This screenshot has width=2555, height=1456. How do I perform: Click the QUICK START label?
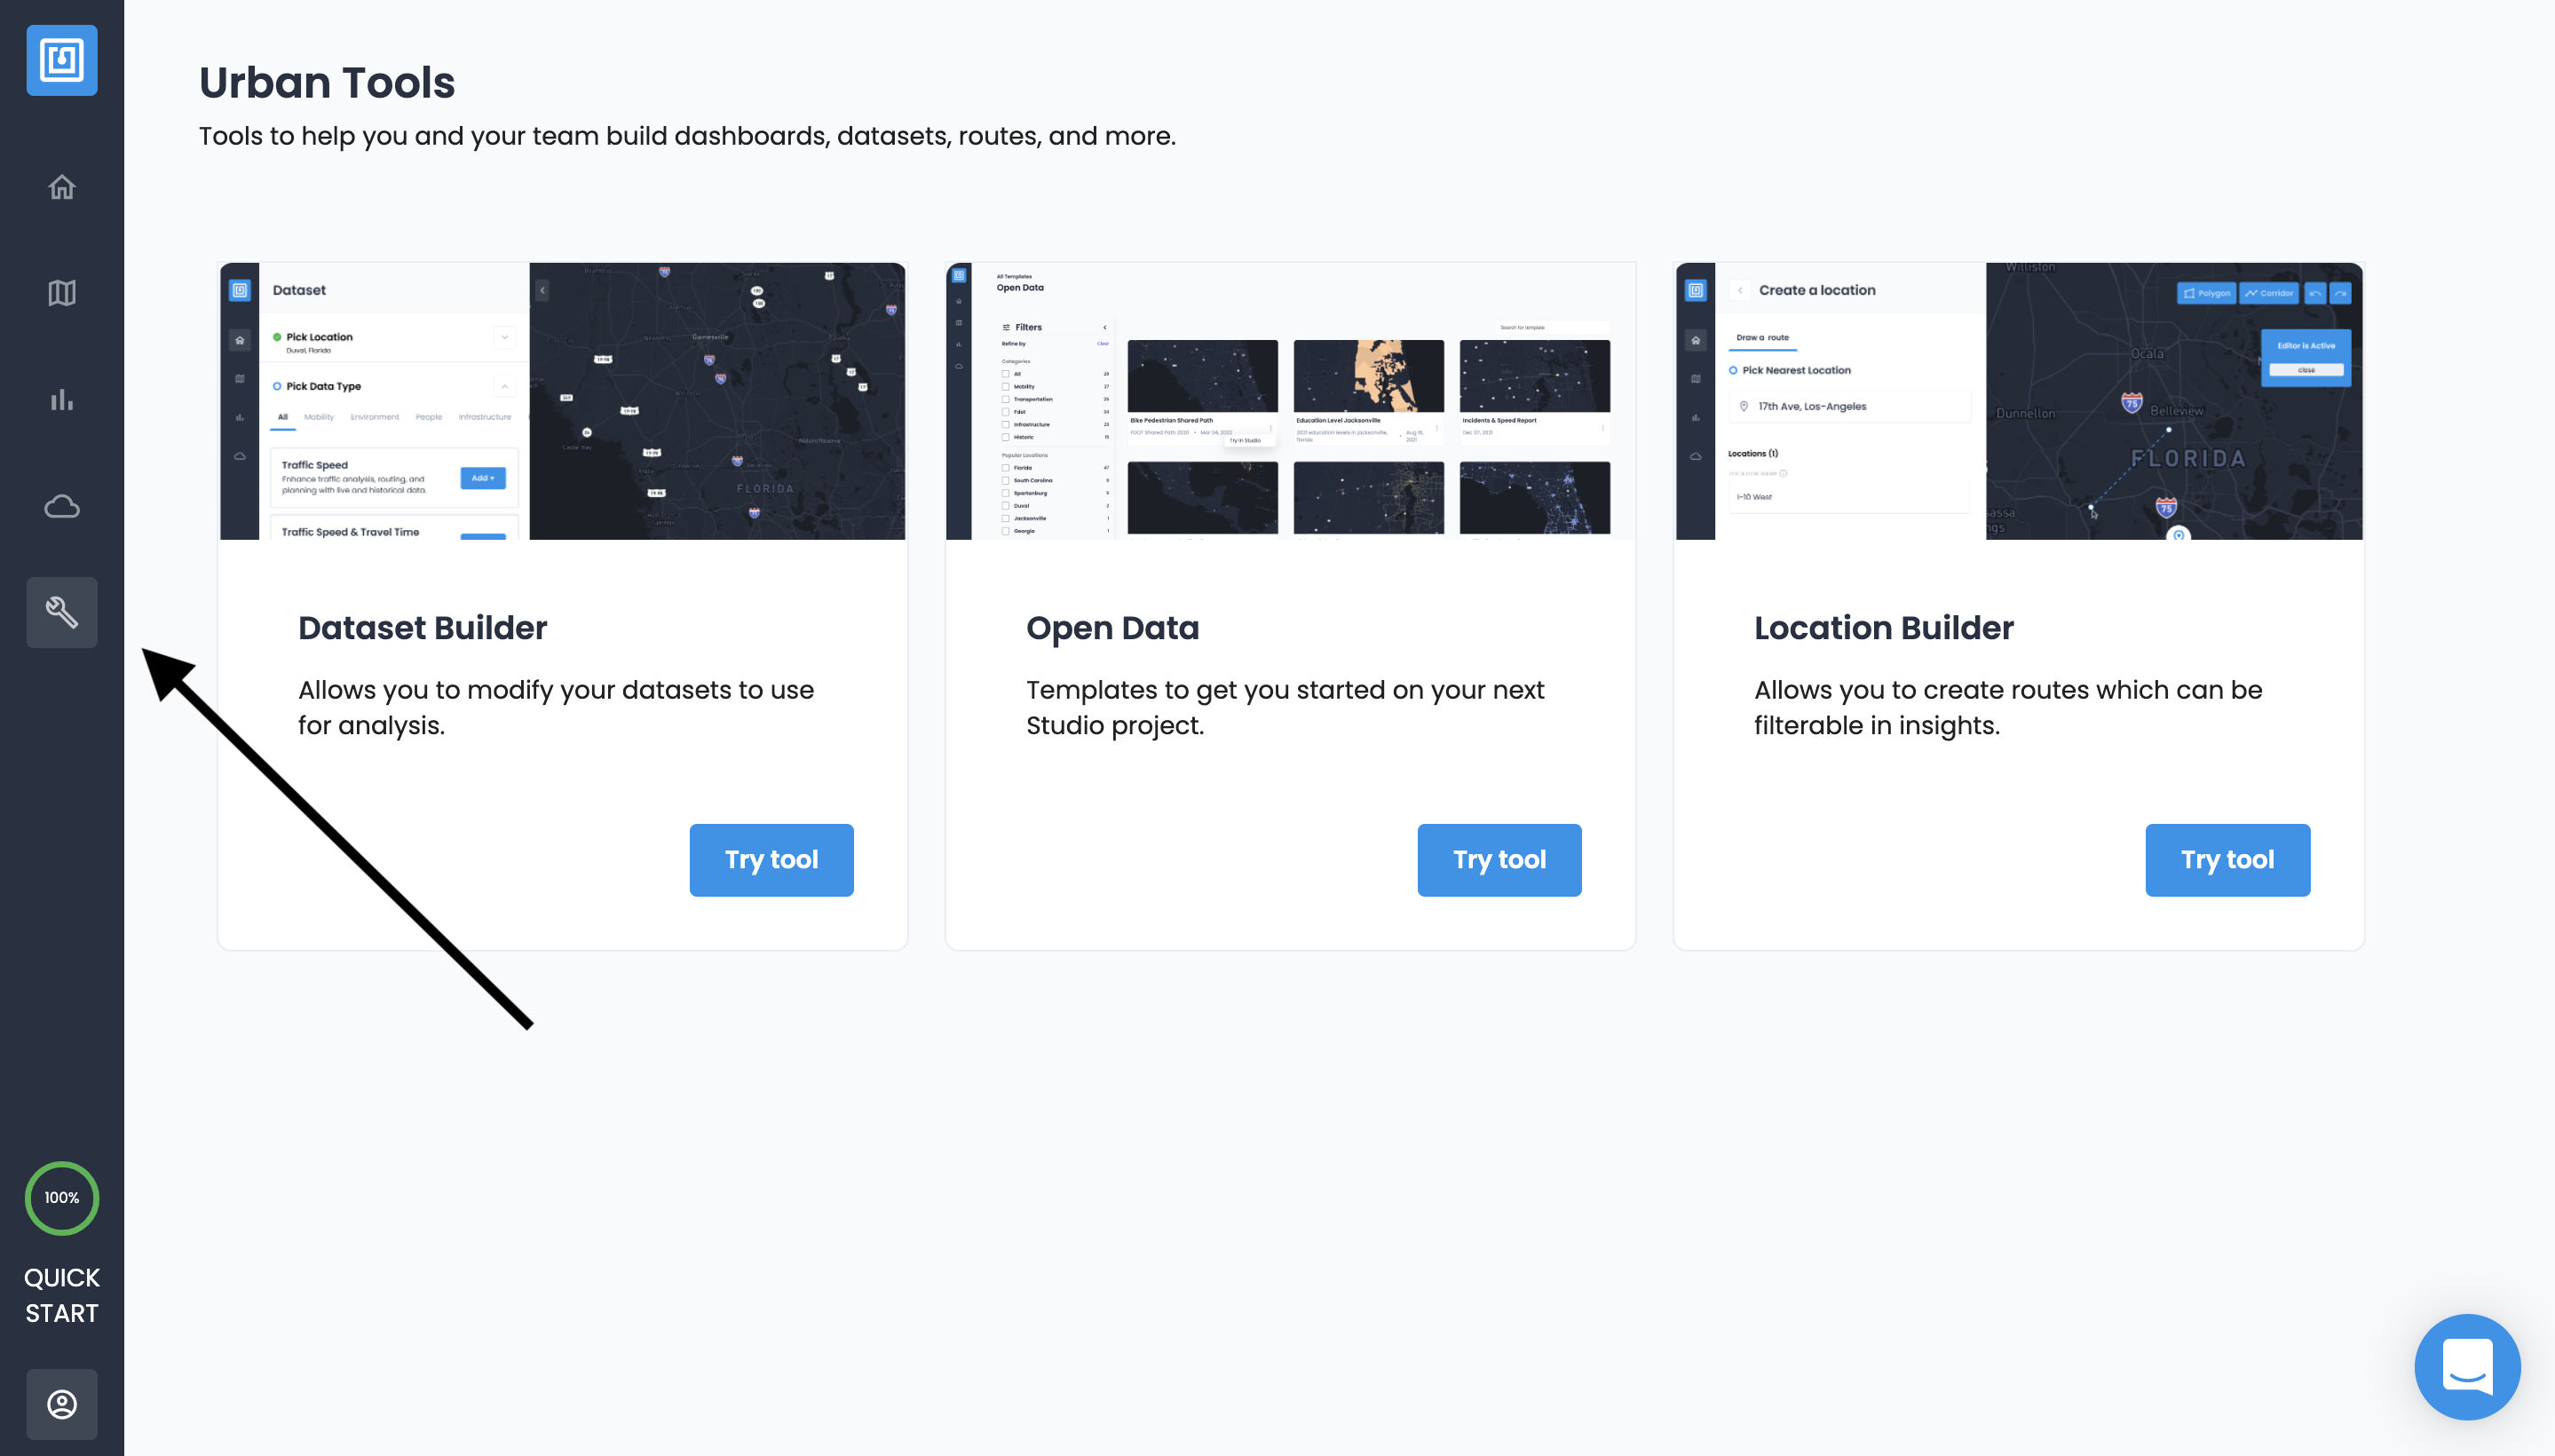point(62,1295)
